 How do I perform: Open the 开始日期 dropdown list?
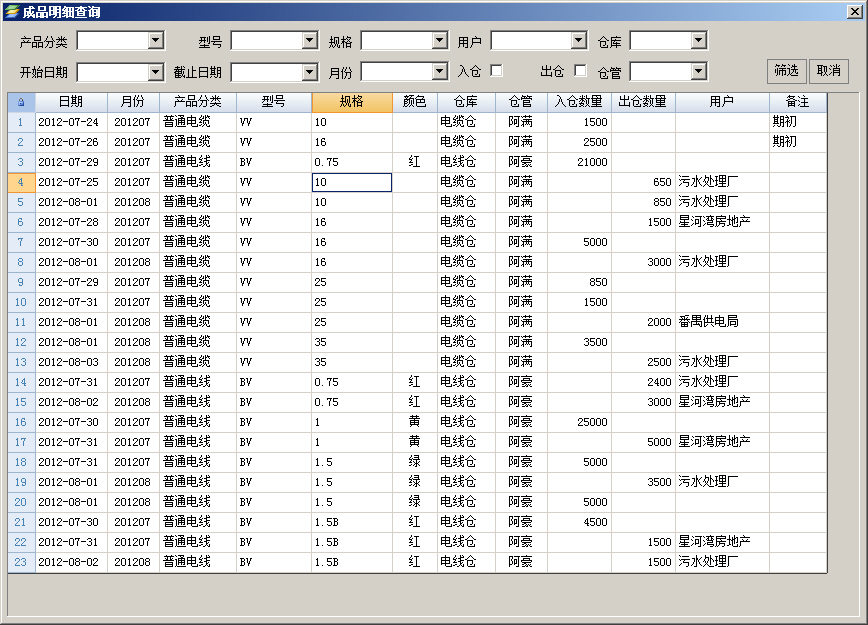click(155, 72)
